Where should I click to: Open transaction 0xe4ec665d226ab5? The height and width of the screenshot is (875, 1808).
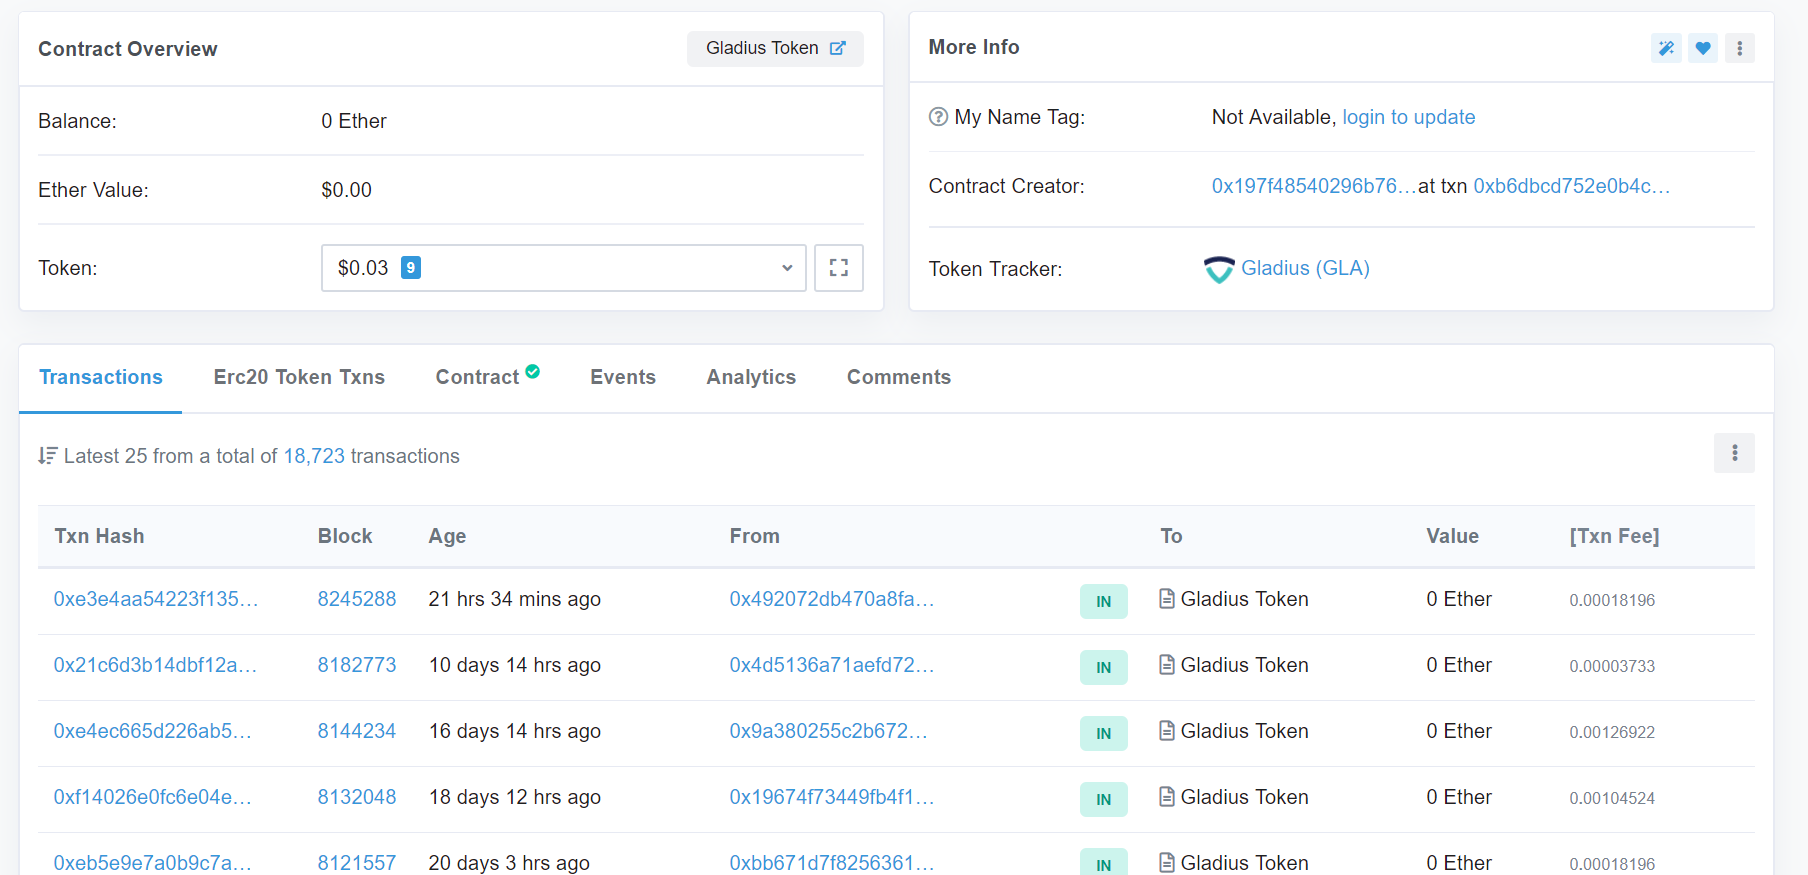152,731
